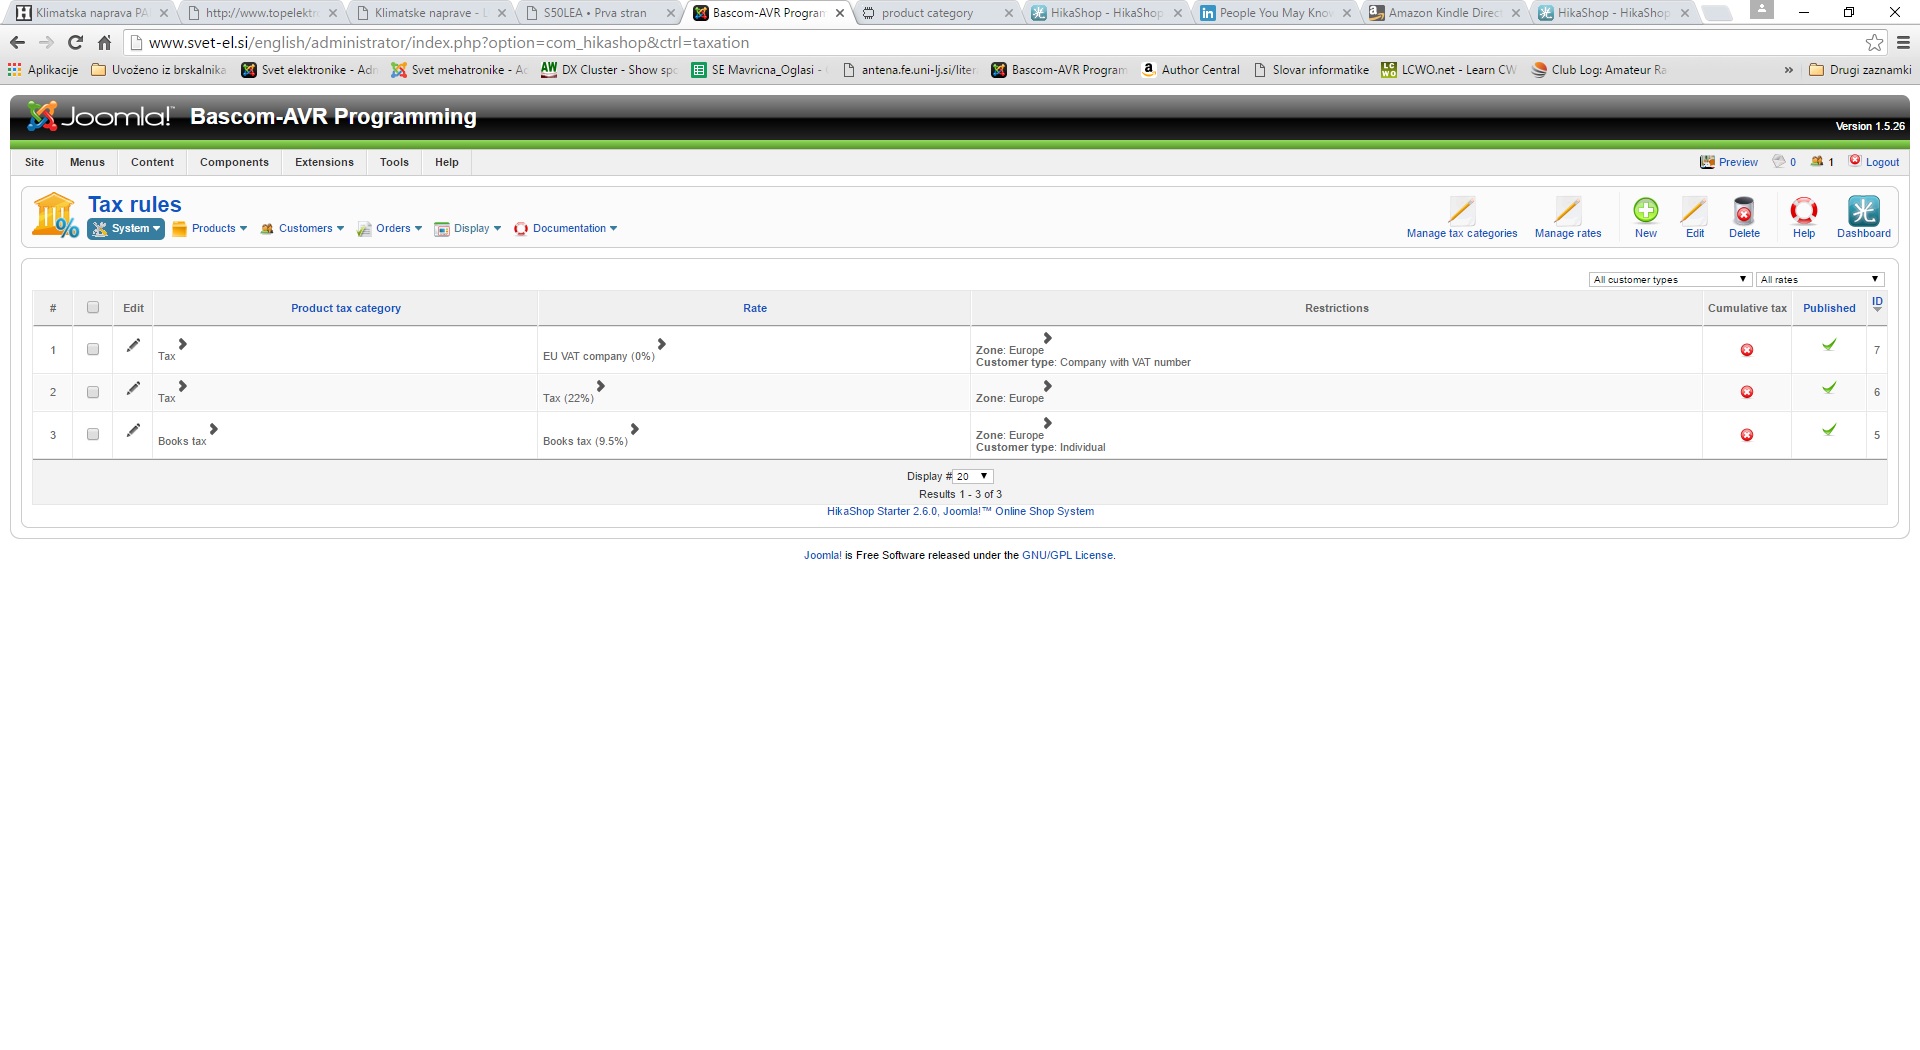Expand the System dropdown menu
Screen dimensions: 1920x1050
coord(126,229)
